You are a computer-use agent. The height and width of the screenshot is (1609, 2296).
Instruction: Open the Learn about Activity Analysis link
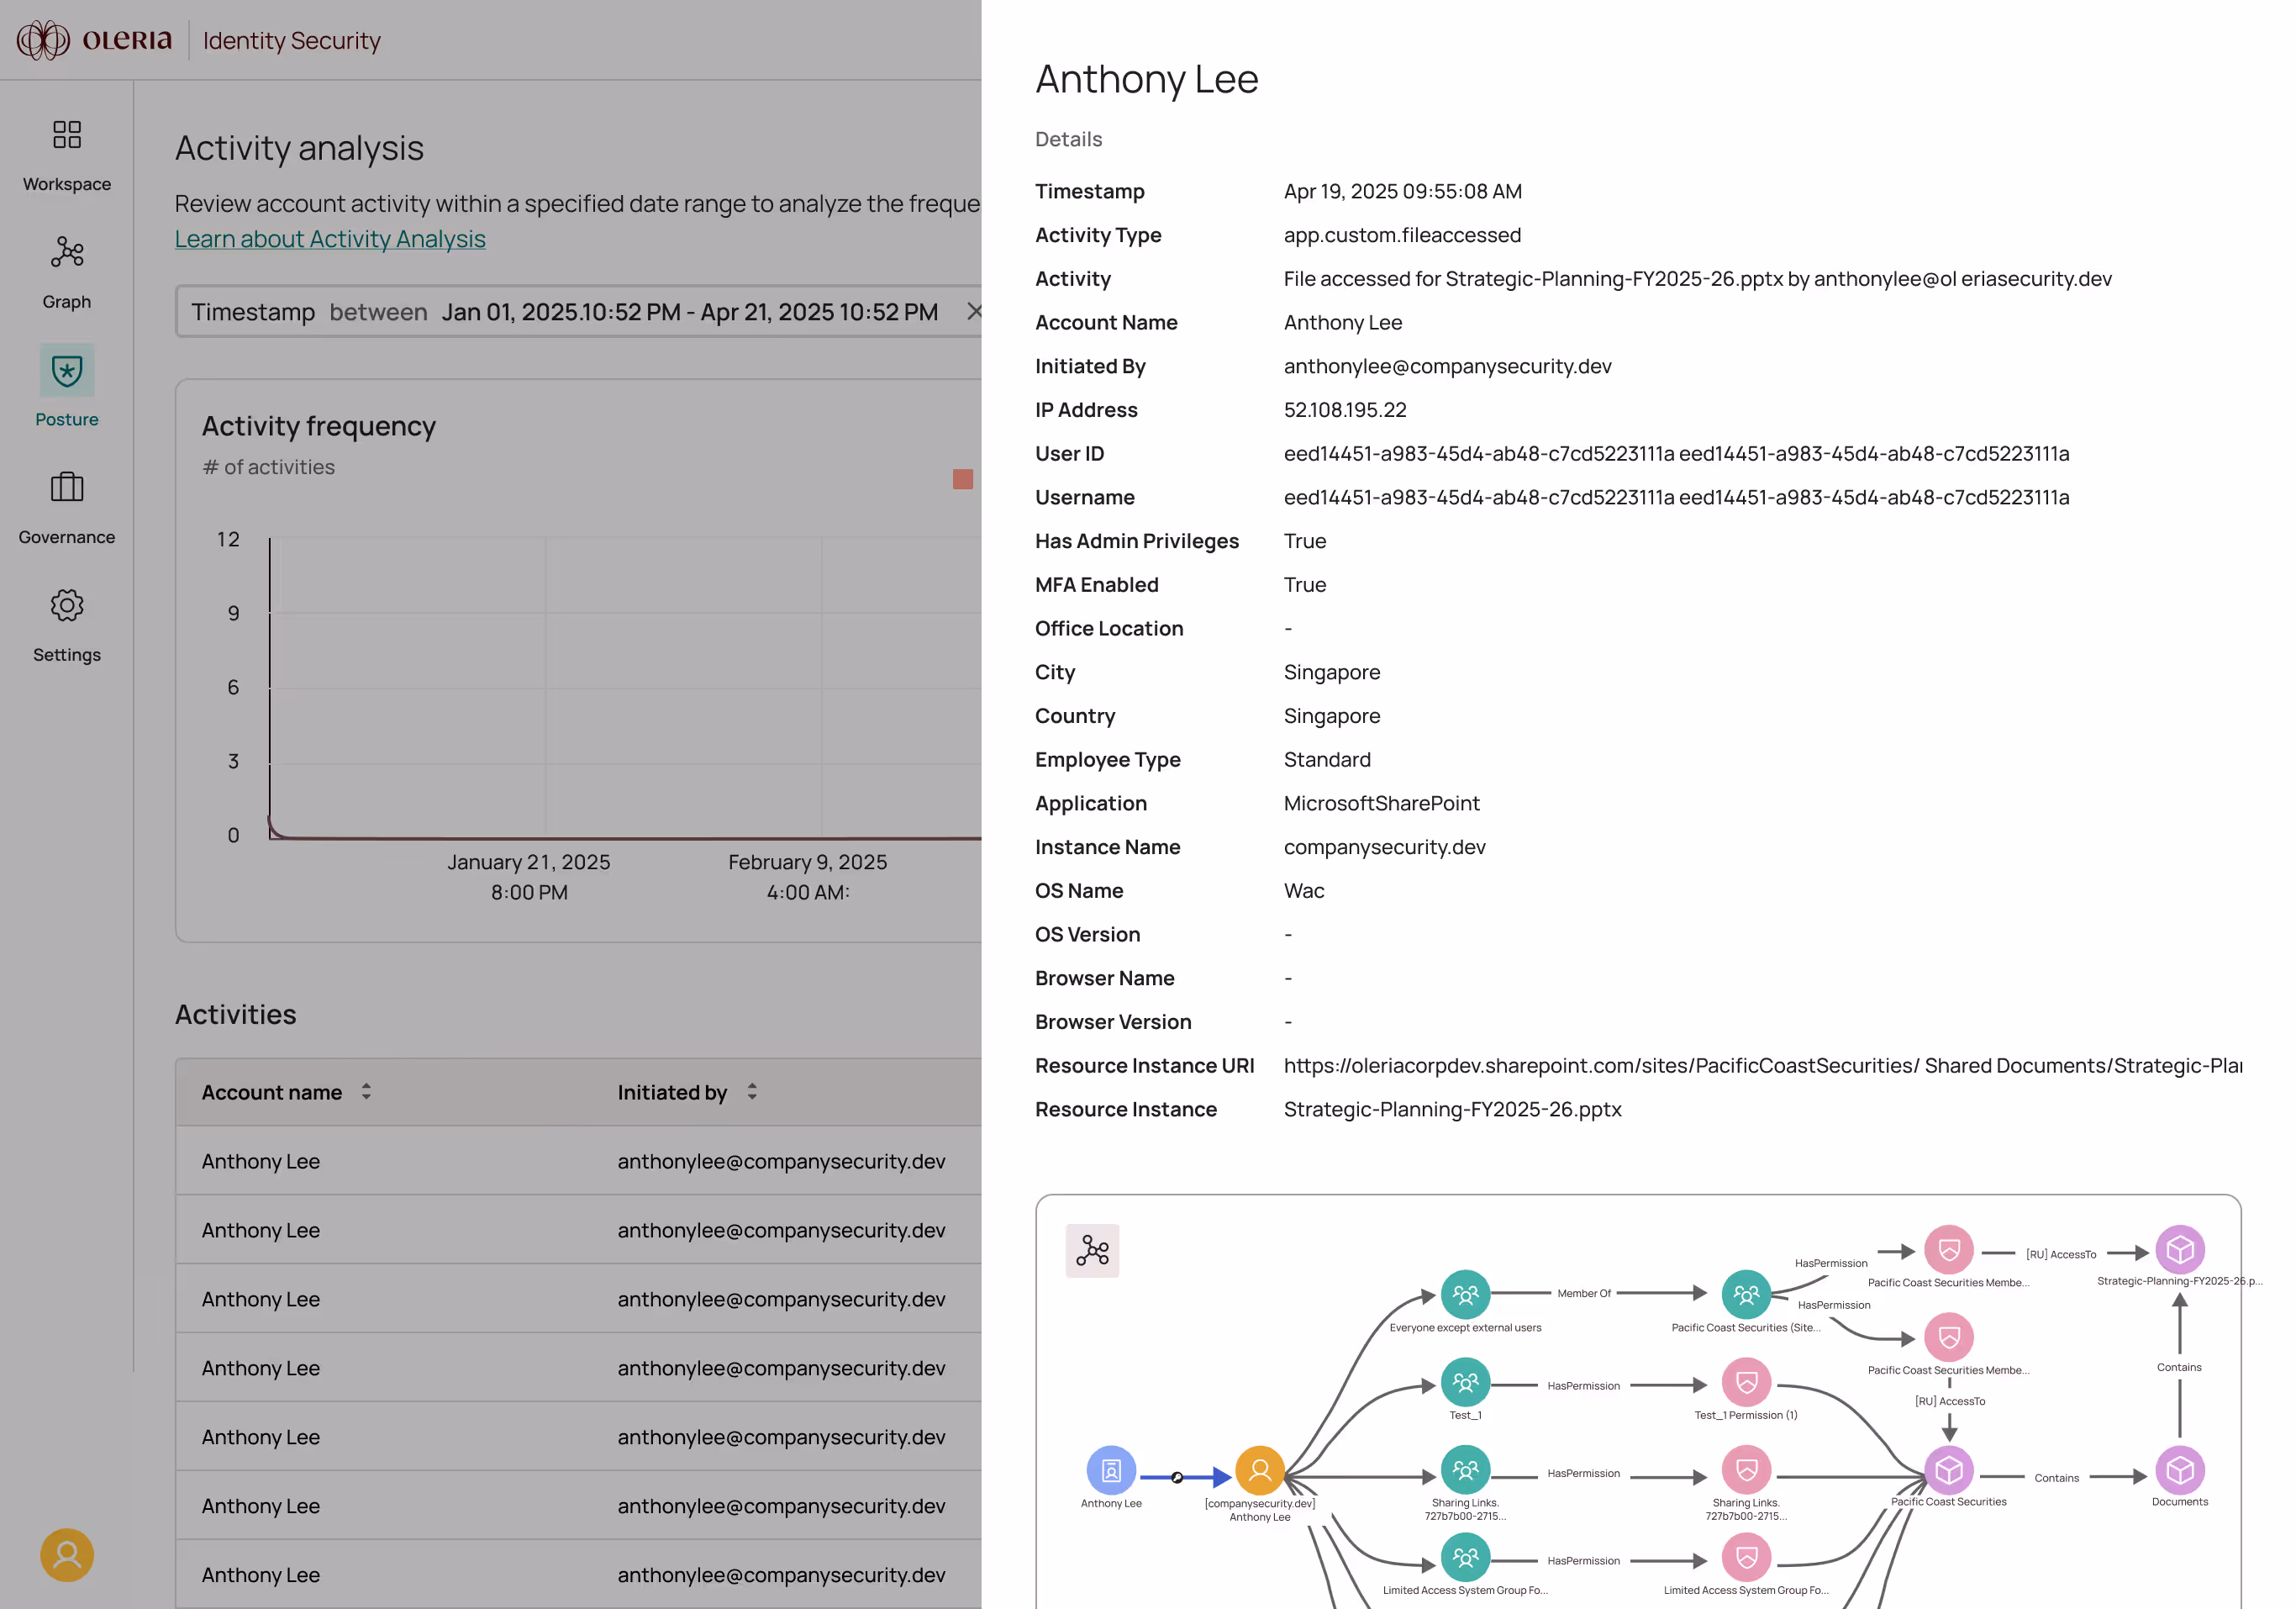point(330,239)
